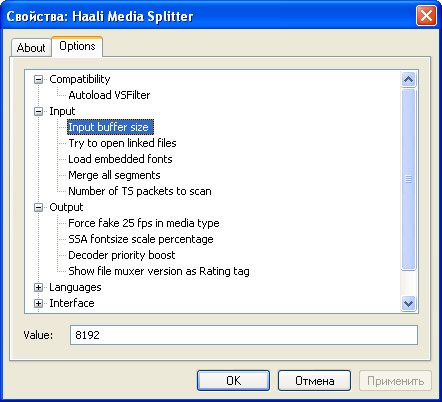Image resolution: width=442 pixels, height=402 pixels.
Task: Click the Отмена cancel button
Action: coord(314,380)
